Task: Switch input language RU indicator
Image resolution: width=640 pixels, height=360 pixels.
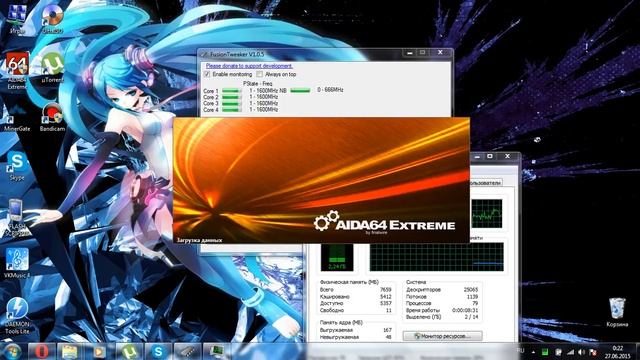Action: 520,351
